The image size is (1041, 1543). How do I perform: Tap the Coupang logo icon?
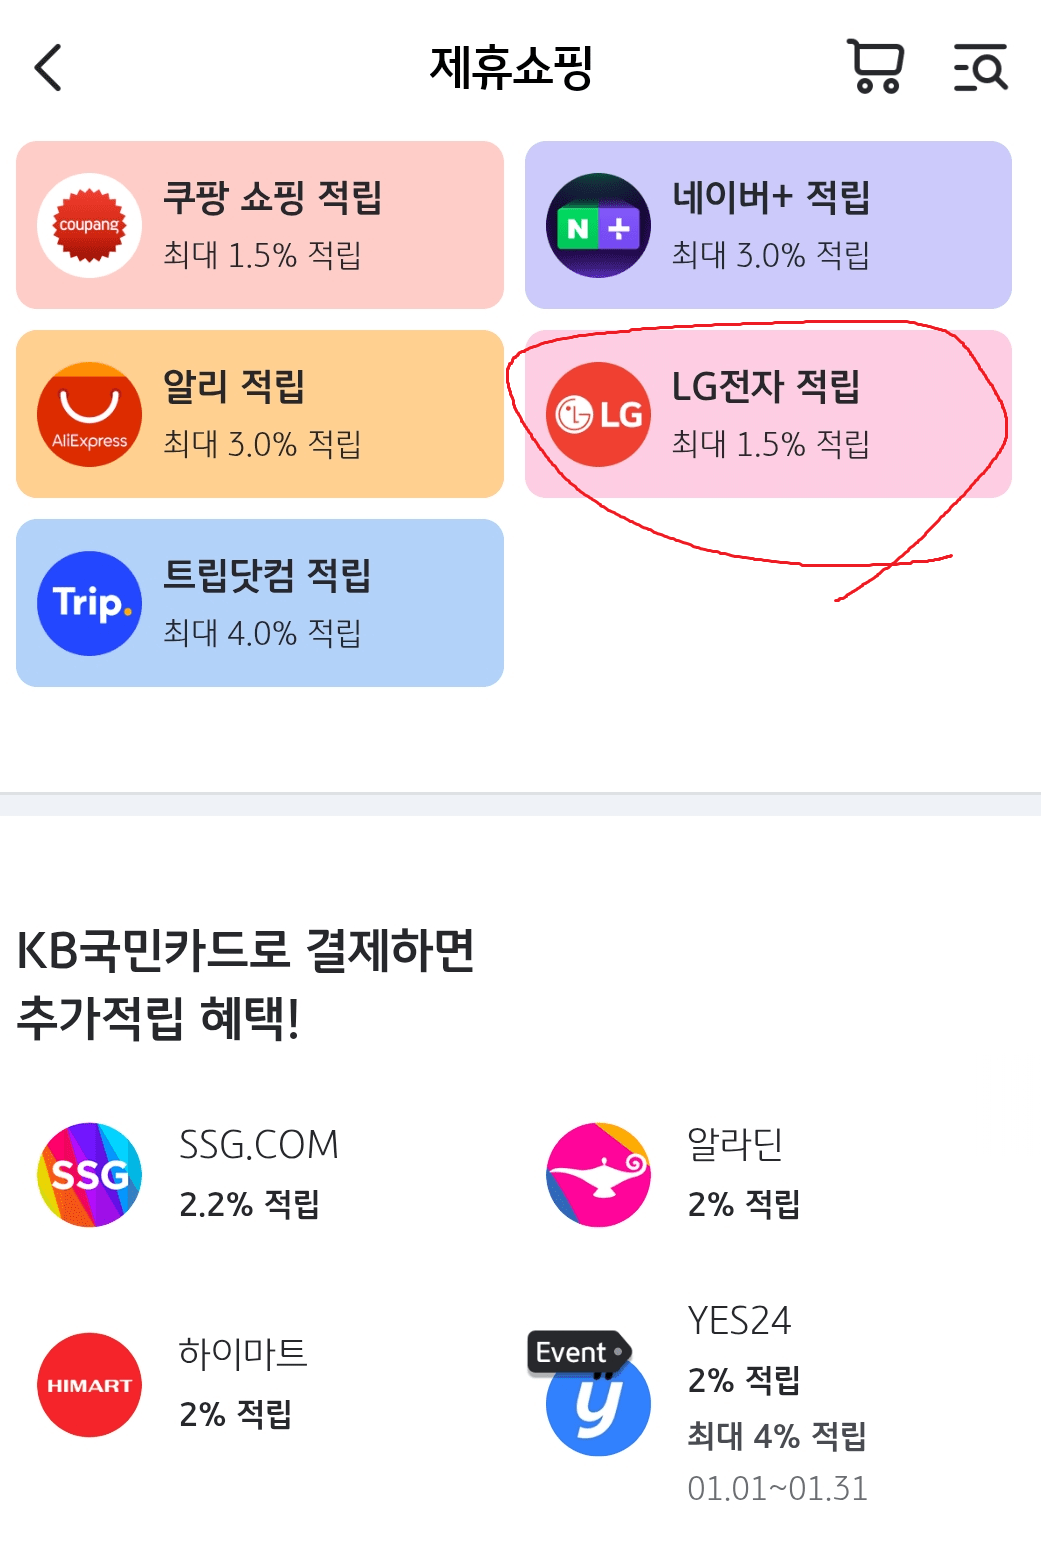click(90, 225)
